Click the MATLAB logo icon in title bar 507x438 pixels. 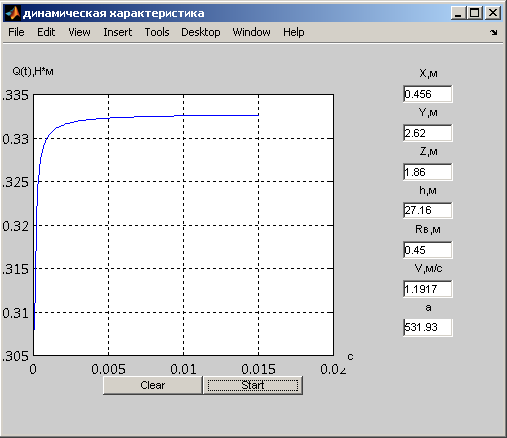point(13,13)
